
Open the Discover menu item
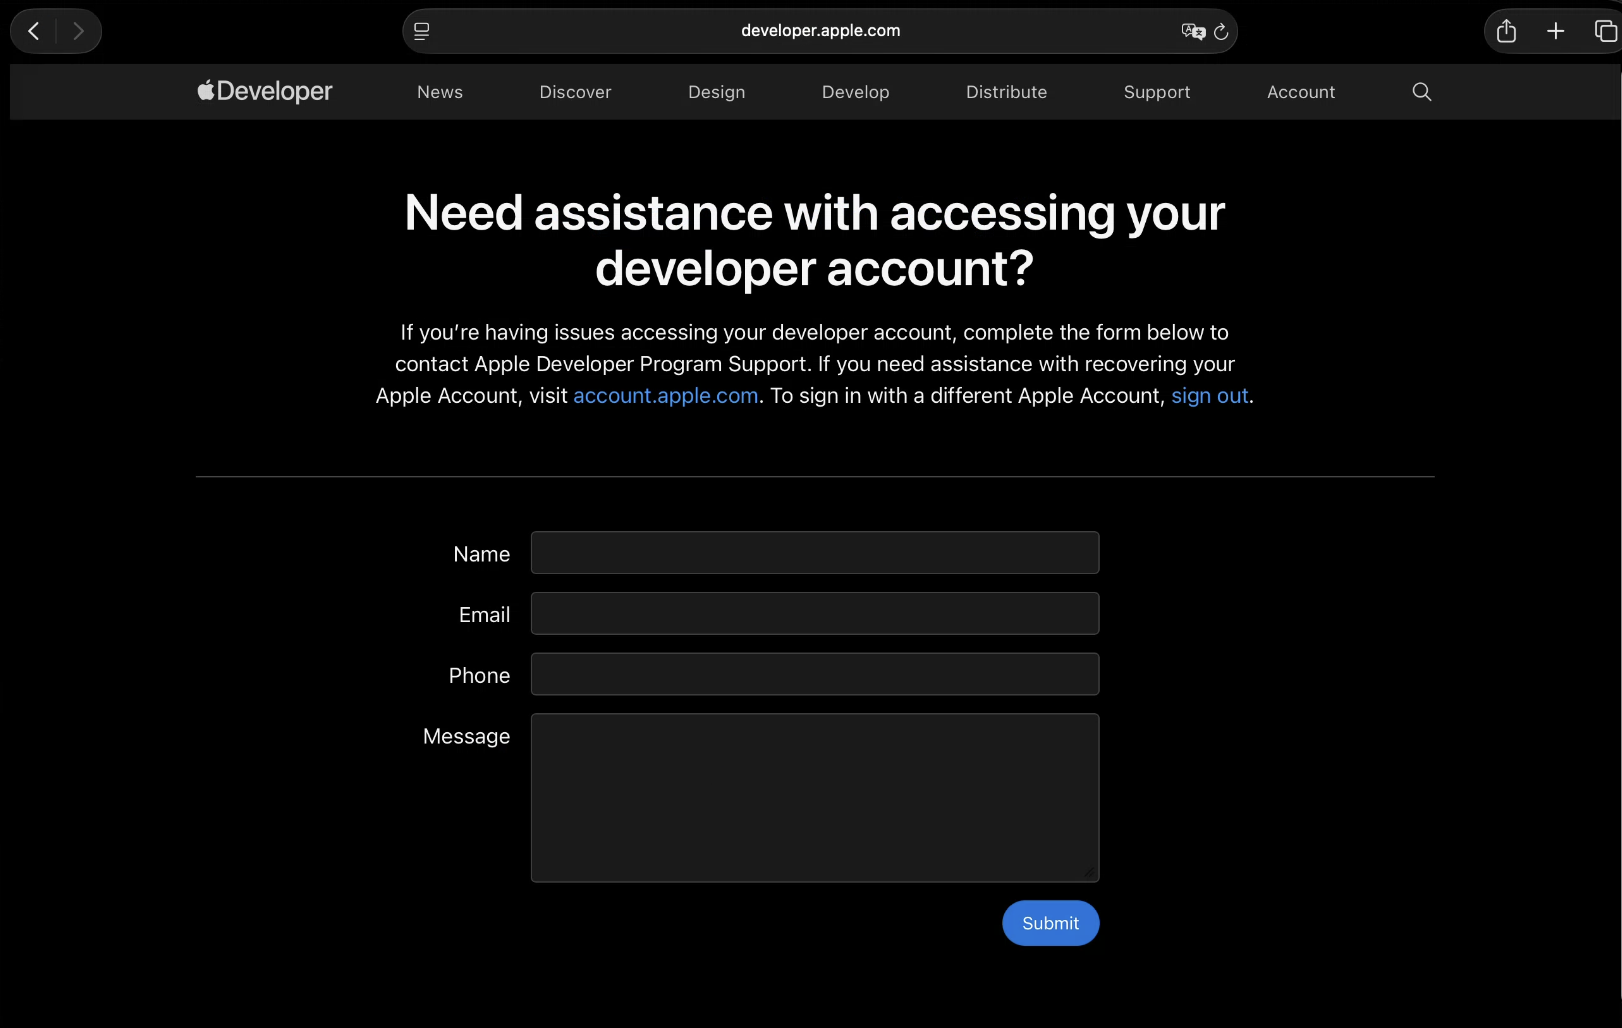[x=575, y=92]
